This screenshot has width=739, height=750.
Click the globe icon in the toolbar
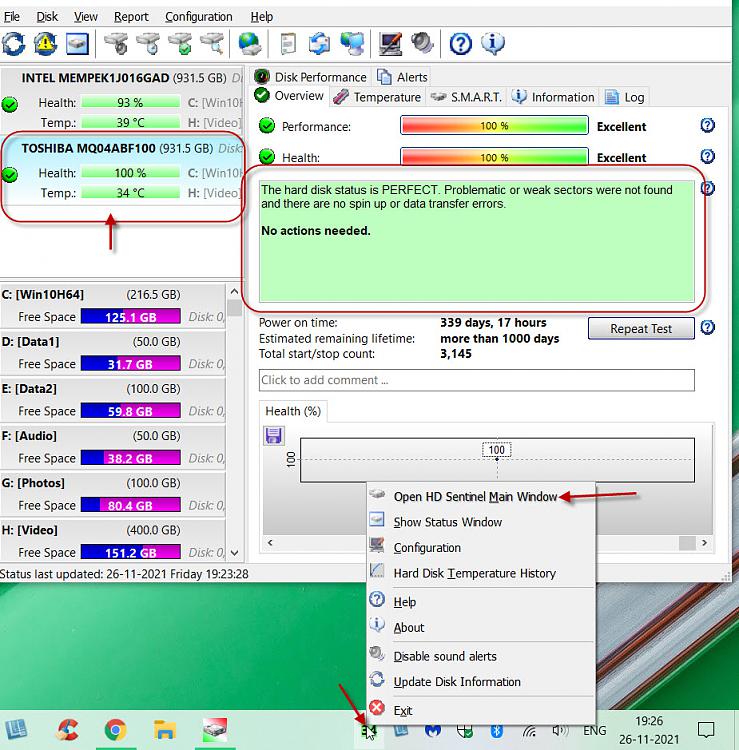pyautogui.click(x=249, y=43)
